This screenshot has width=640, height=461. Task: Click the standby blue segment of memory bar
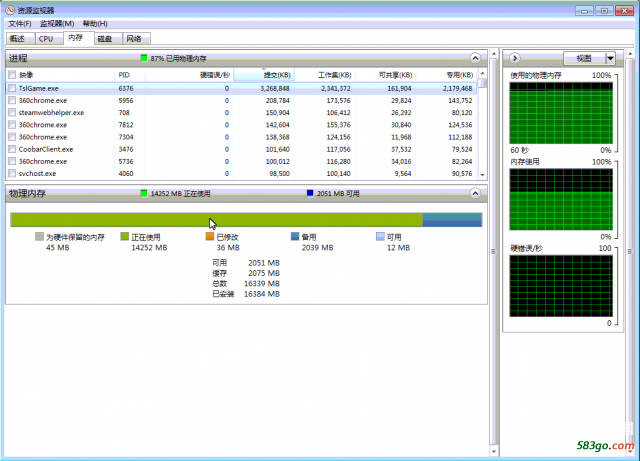click(452, 220)
